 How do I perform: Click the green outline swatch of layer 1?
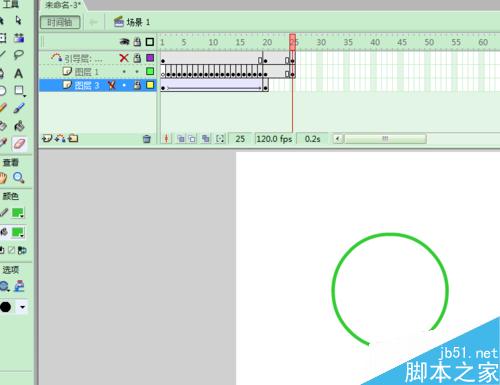pos(150,71)
